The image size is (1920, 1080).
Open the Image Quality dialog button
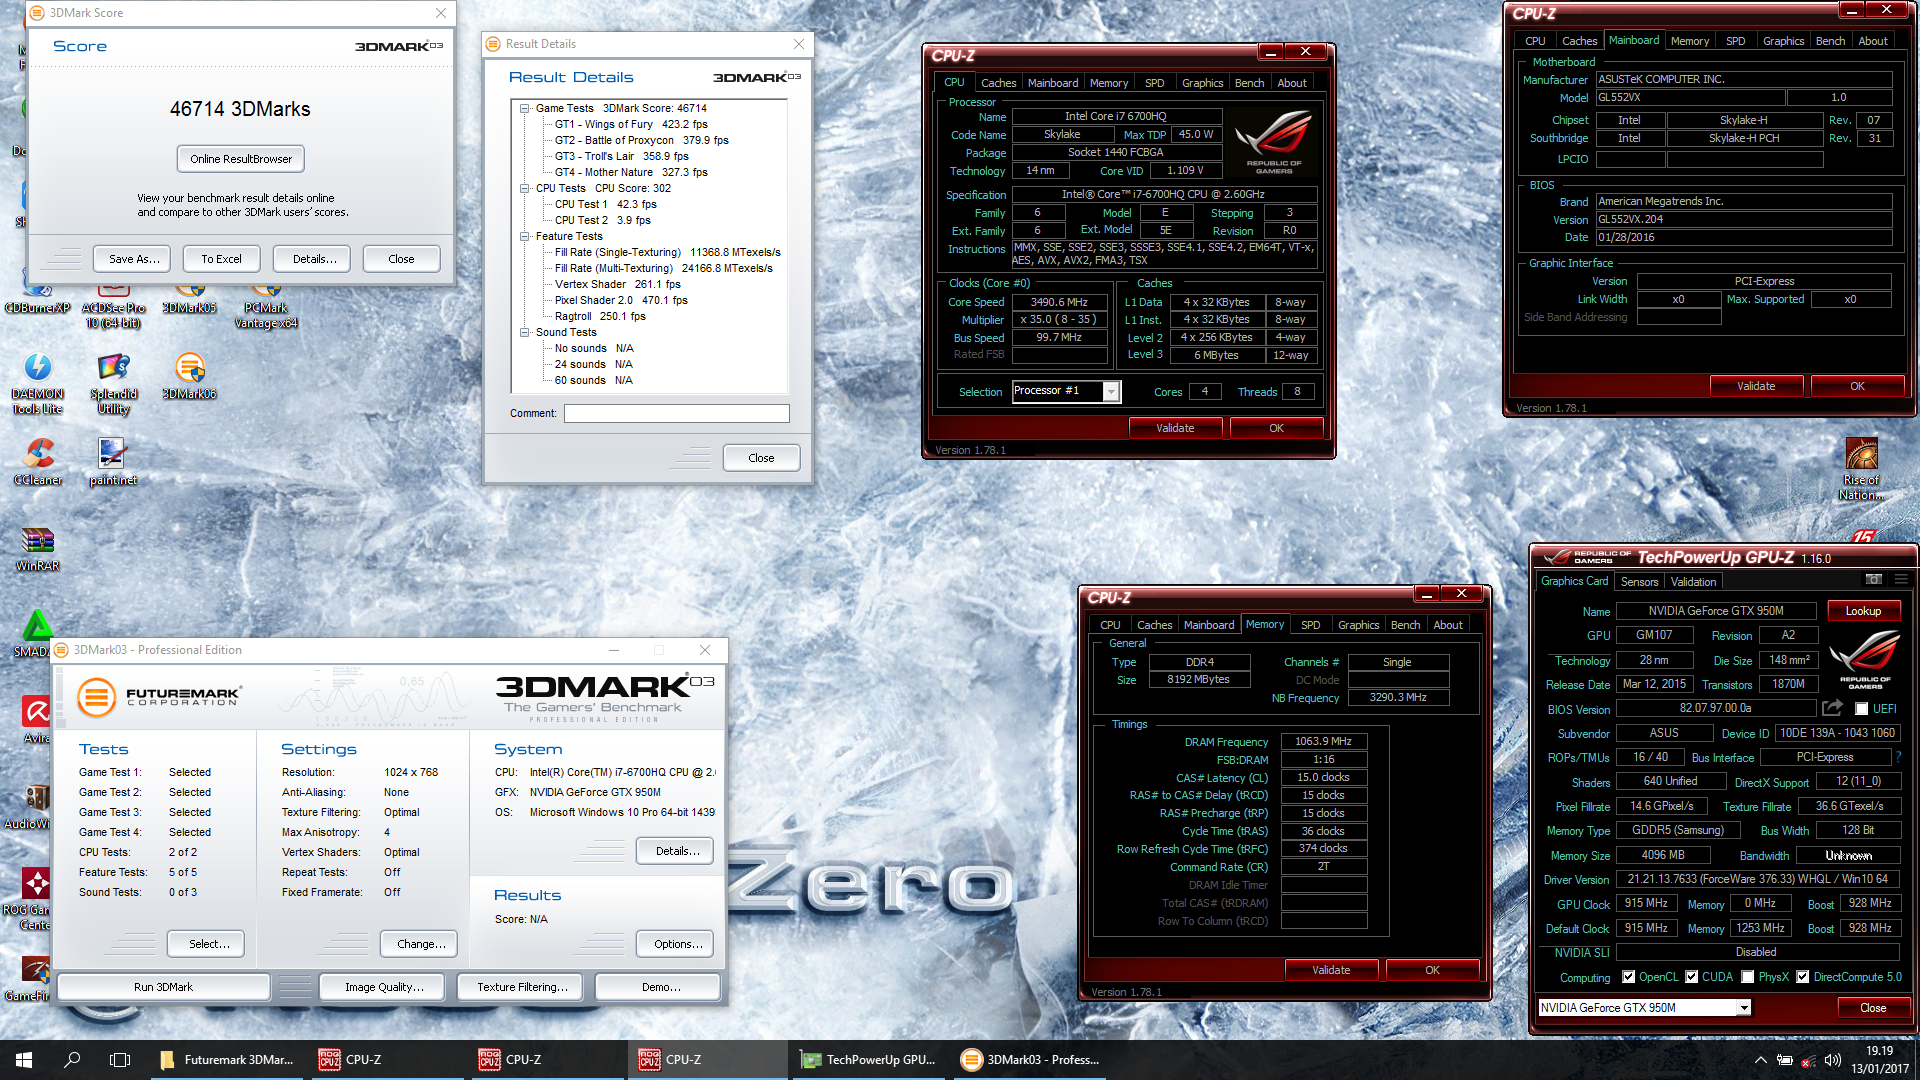[x=384, y=987]
